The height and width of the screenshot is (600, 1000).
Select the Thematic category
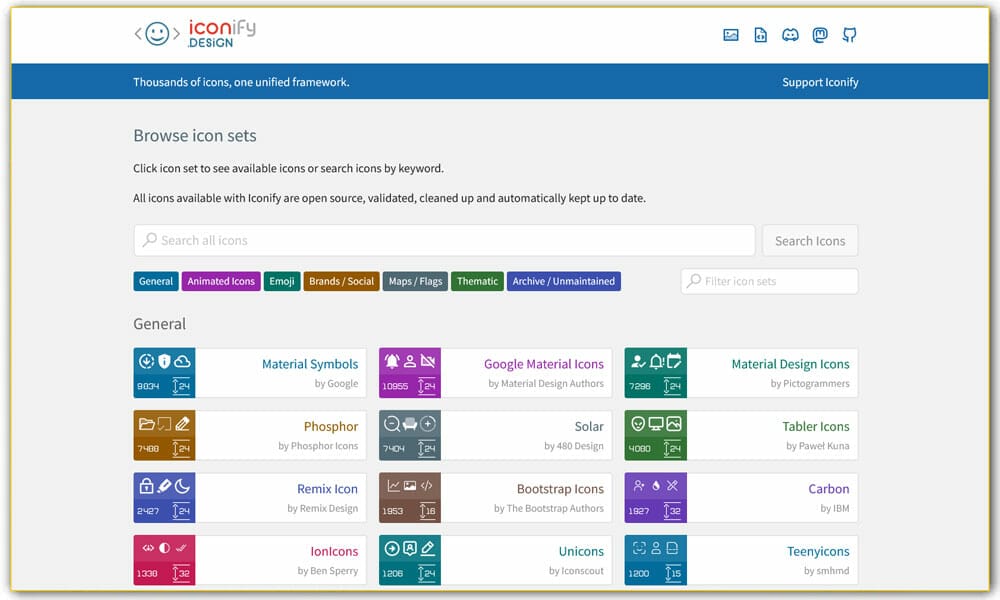[477, 281]
